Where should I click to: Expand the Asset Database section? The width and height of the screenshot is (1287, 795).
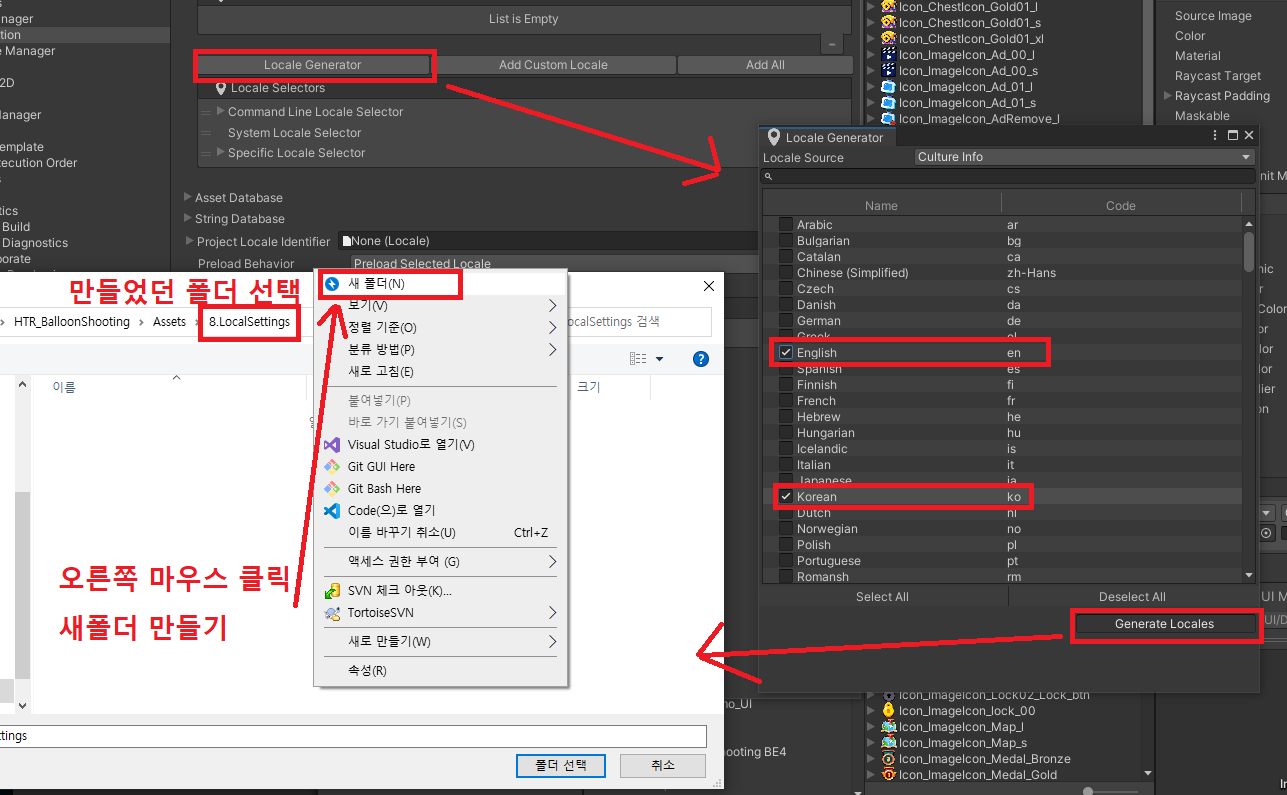pos(188,197)
